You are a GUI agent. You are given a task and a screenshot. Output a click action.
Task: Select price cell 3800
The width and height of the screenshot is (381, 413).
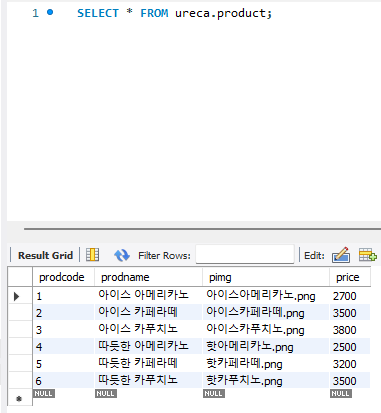click(350, 330)
